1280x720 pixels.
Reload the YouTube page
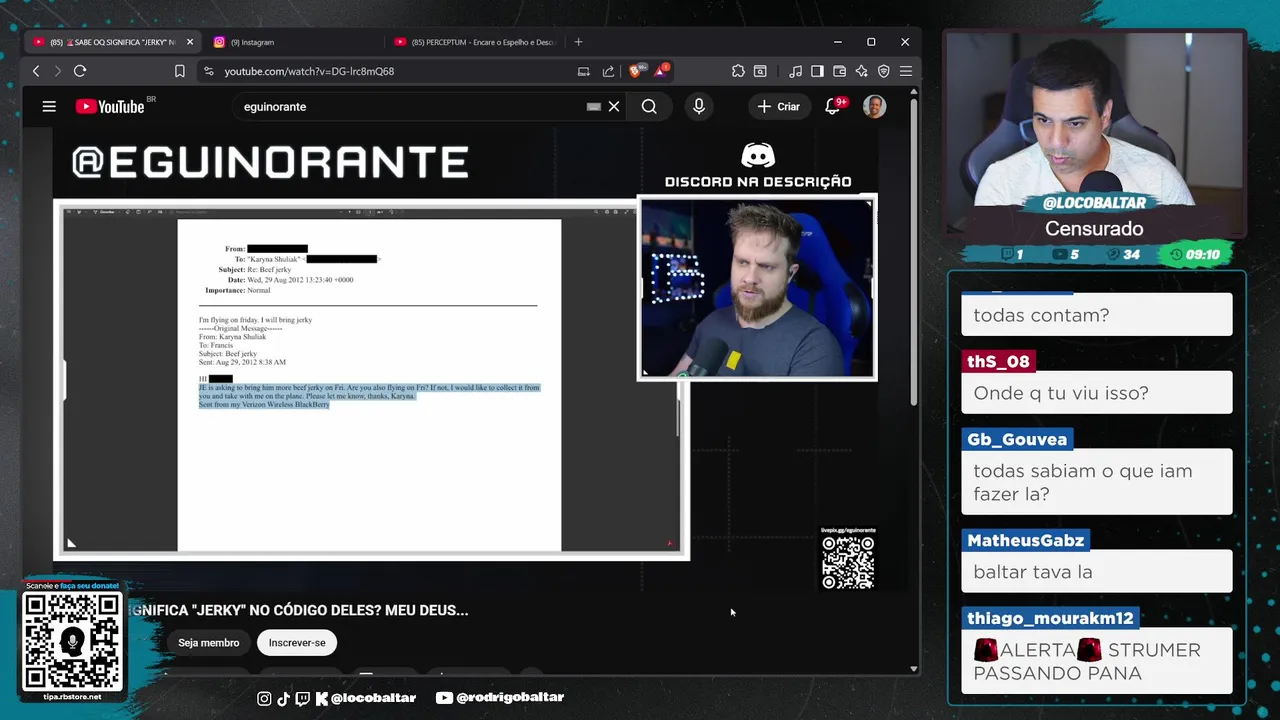pos(80,71)
